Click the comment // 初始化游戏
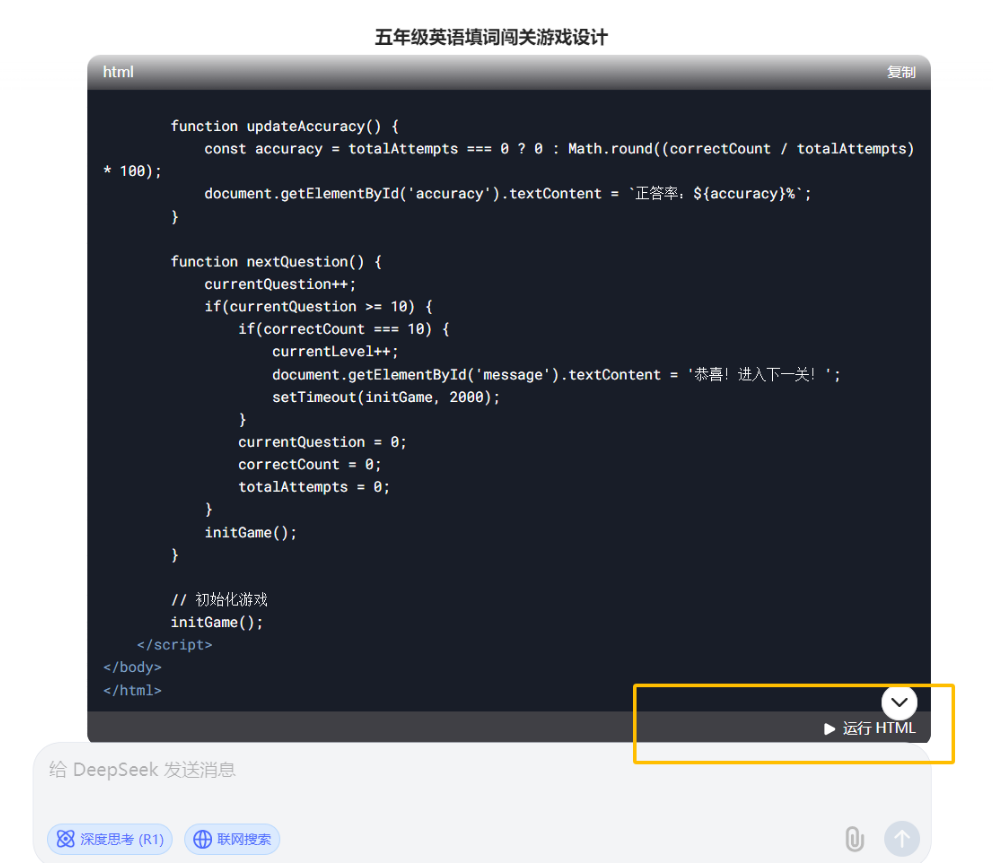The image size is (993, 863). 219,600
